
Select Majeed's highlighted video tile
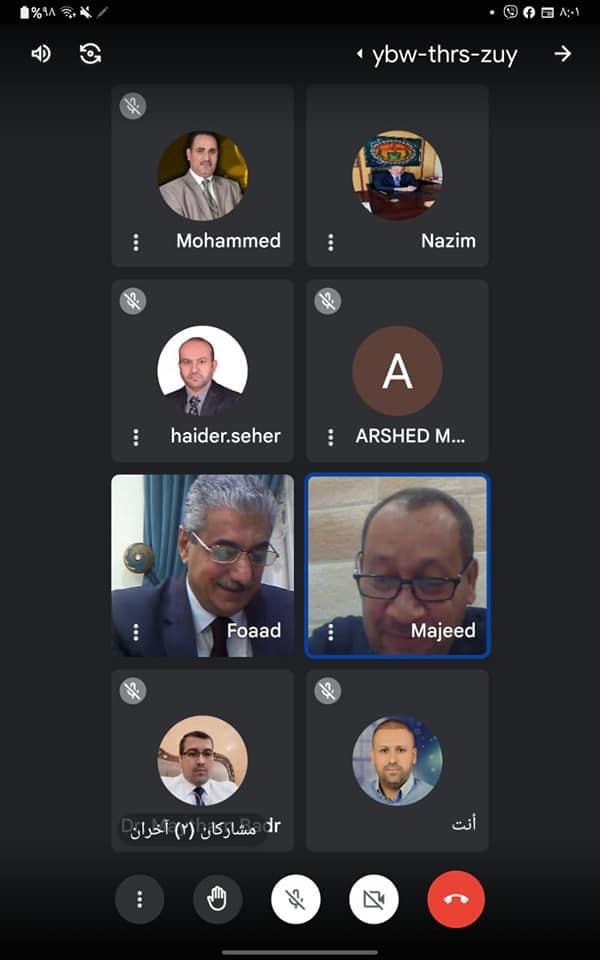coord(397,566)
